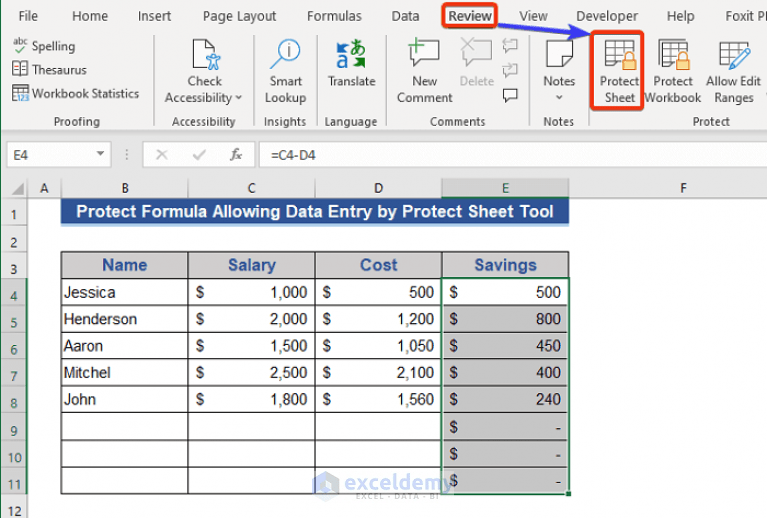This screenshot has height=518, width=767.
Task: Open Smart Lookup insights
Action: 286,71
